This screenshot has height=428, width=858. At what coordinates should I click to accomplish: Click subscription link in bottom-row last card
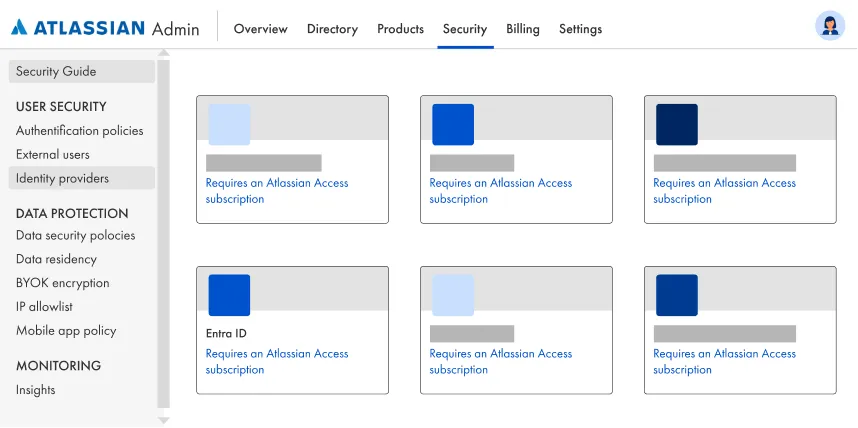pyautogui.click(x=724, y=362)
